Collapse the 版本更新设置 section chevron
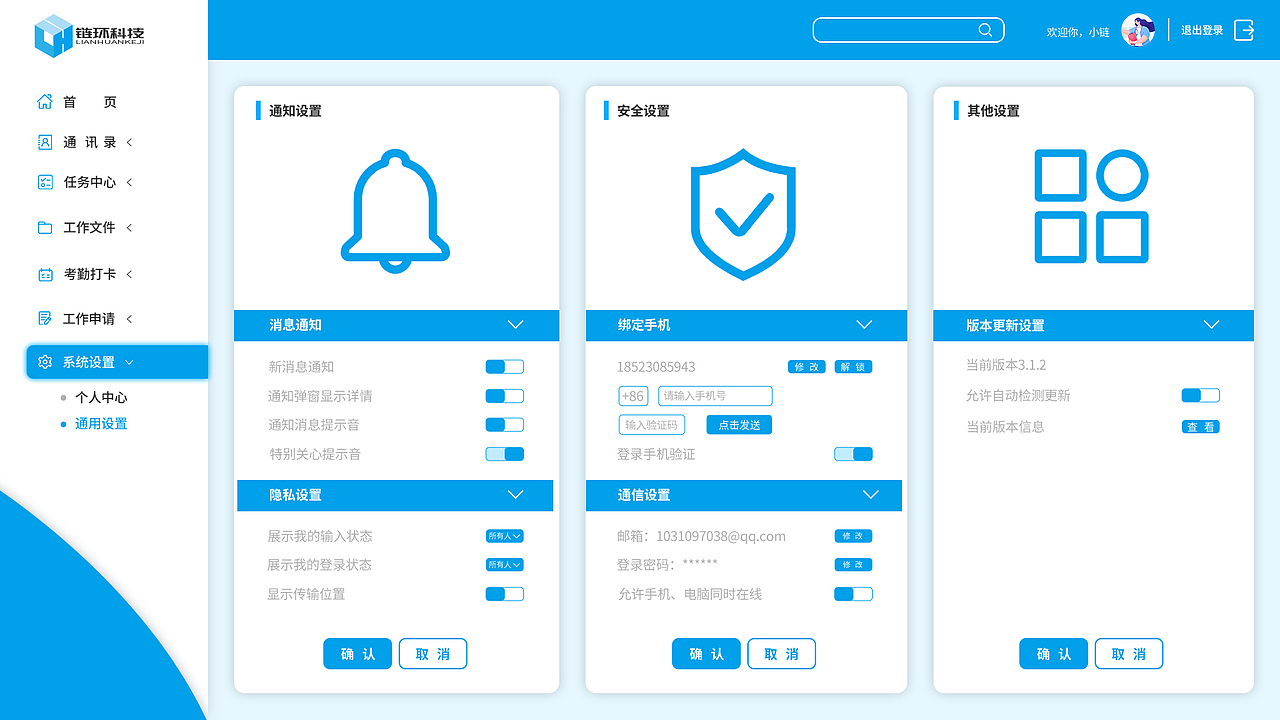 (x=1212, y=325)
